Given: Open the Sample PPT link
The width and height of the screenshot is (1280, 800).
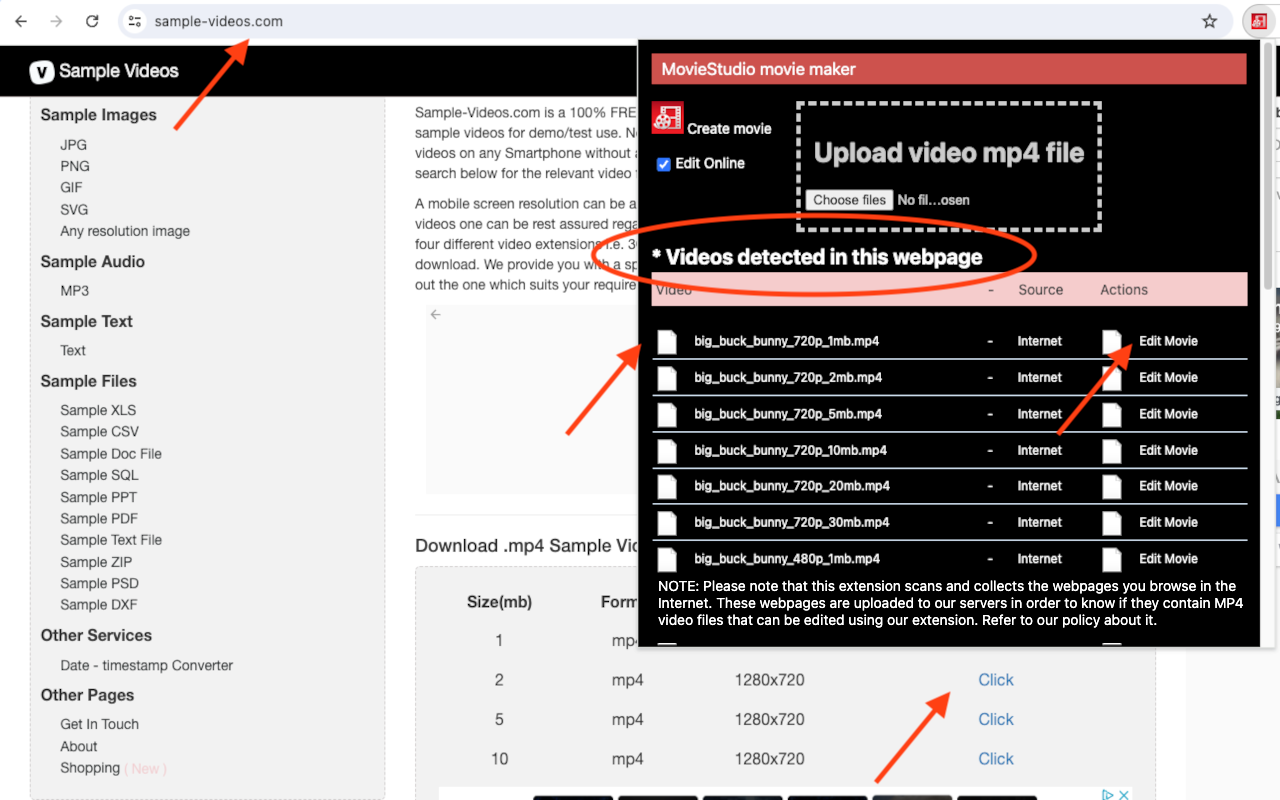Looking at the screenshot, I should tap(98, 497).
